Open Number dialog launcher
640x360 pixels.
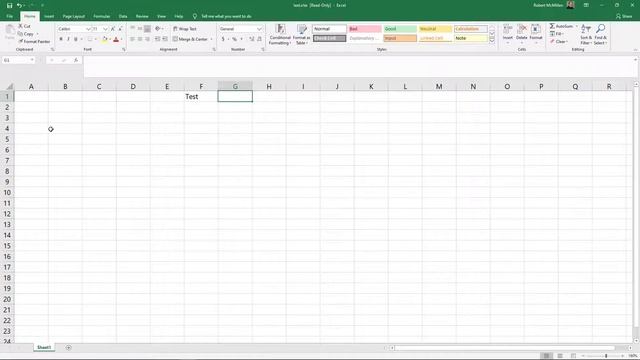[x=263, y=49]
